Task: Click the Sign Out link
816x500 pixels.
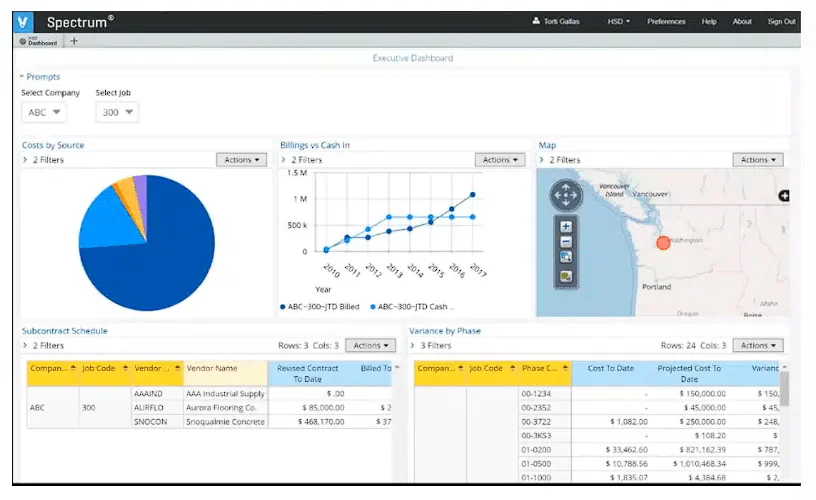Action: click(781, 21)
